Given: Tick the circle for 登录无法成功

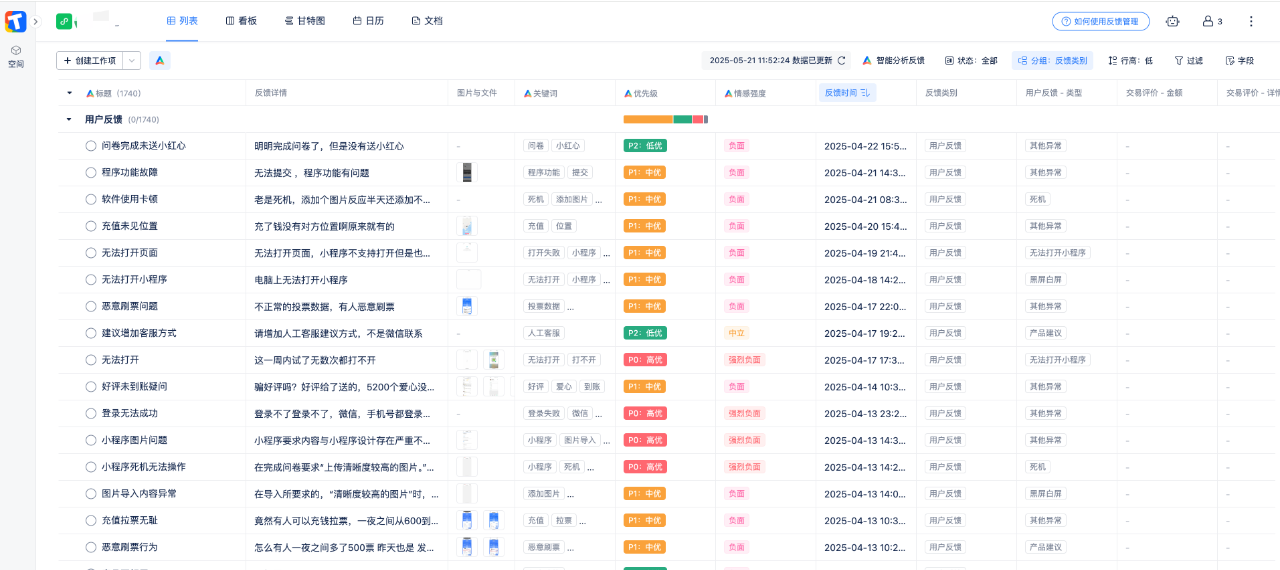Looking at the screenshot, I should (91, 413).
